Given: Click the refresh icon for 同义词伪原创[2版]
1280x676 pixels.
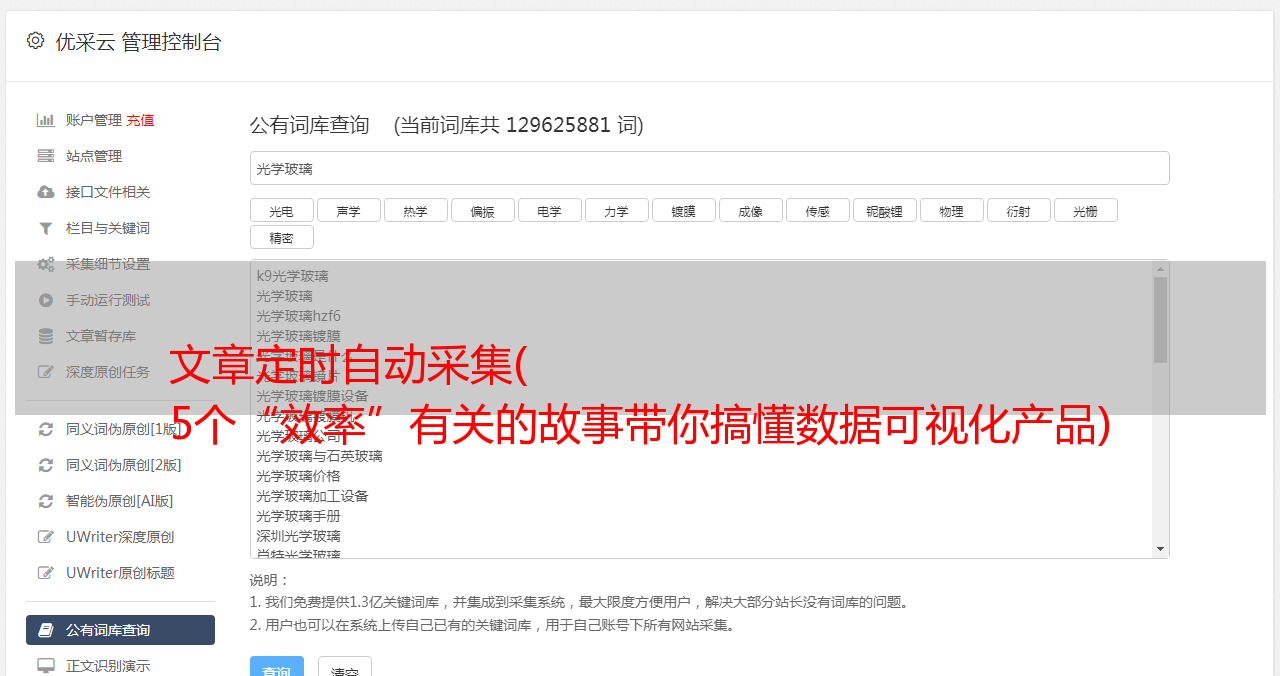Looking at the screenshot, I should coord(46,465).
